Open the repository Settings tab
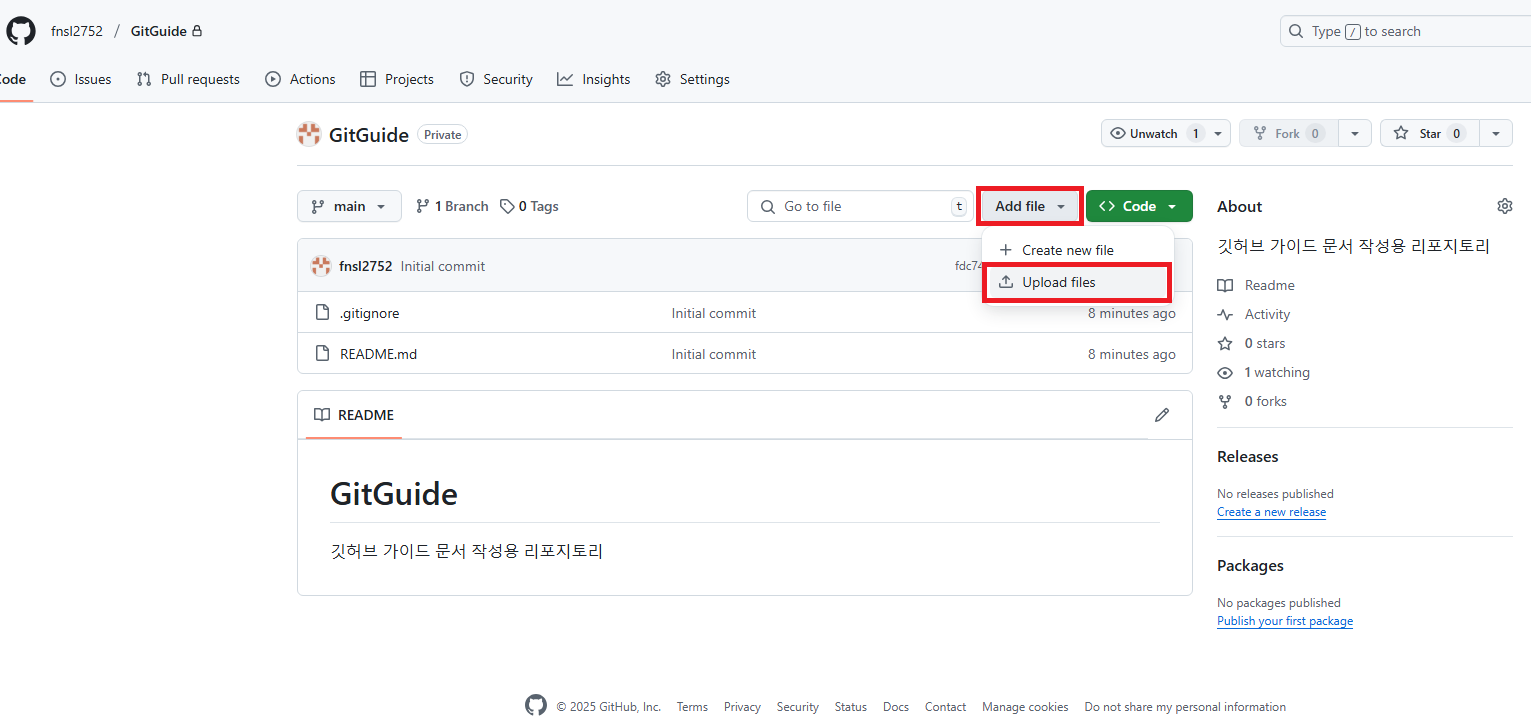Screen dimensions: 1531x728 click(692, 79)
